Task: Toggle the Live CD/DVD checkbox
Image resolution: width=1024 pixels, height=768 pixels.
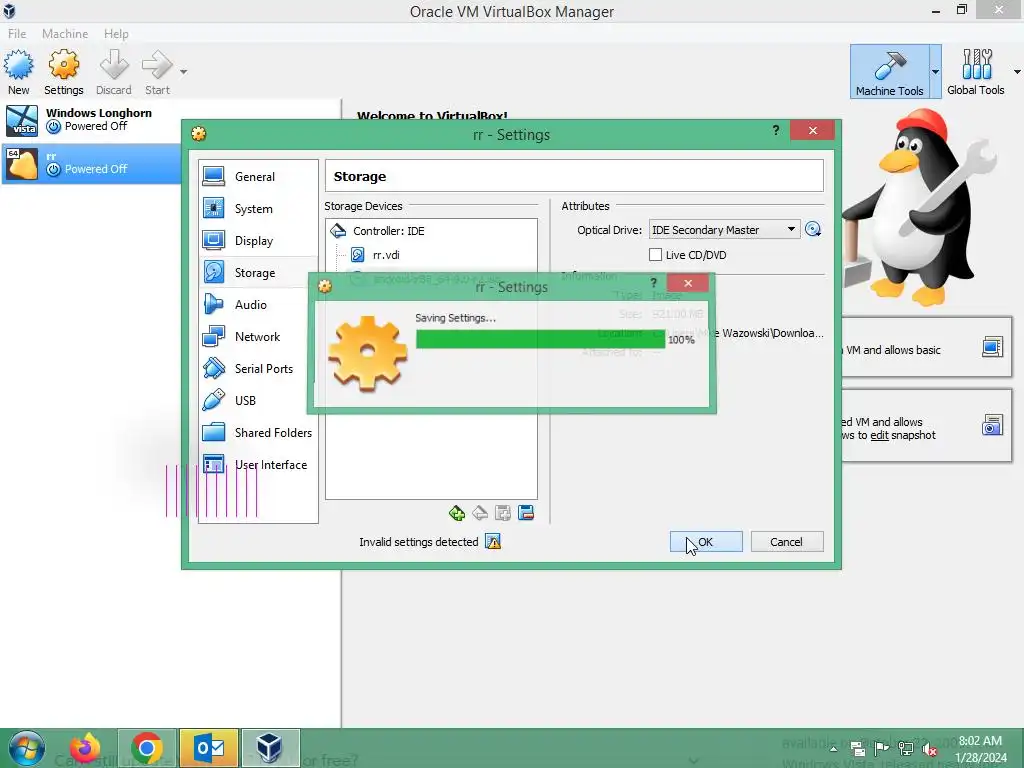Action: [655, 255]
